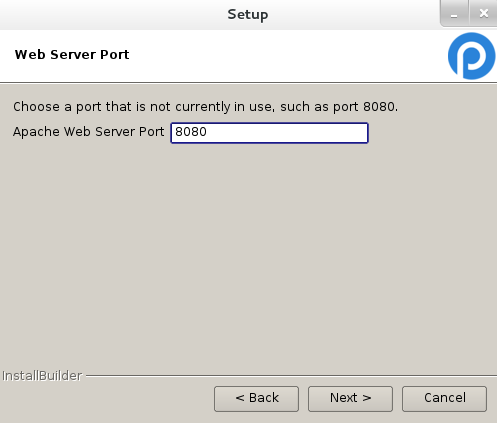Screen dimensions: 497x423
Task: Click the port instruction sentence
Action: (x=205, y=107)
